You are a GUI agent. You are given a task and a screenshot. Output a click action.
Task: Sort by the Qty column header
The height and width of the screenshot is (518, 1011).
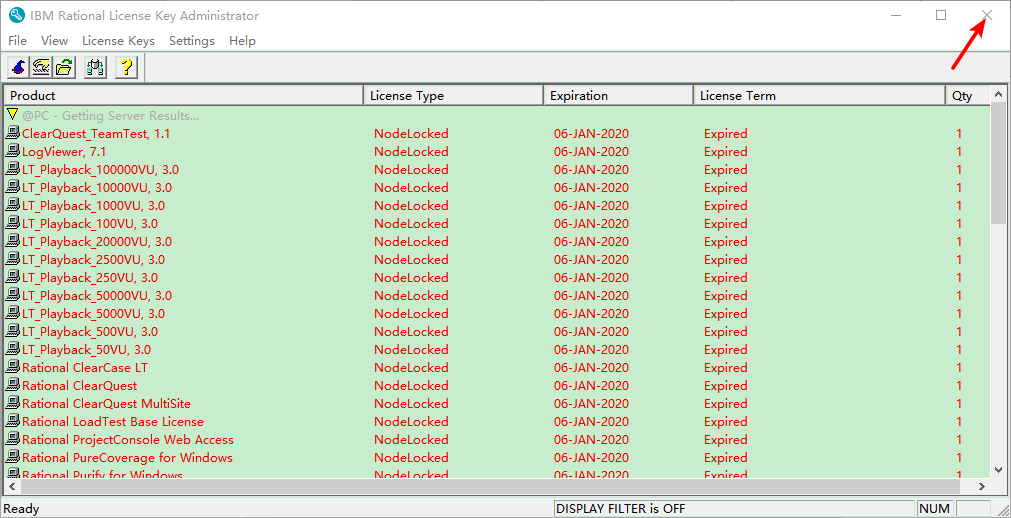968,95
